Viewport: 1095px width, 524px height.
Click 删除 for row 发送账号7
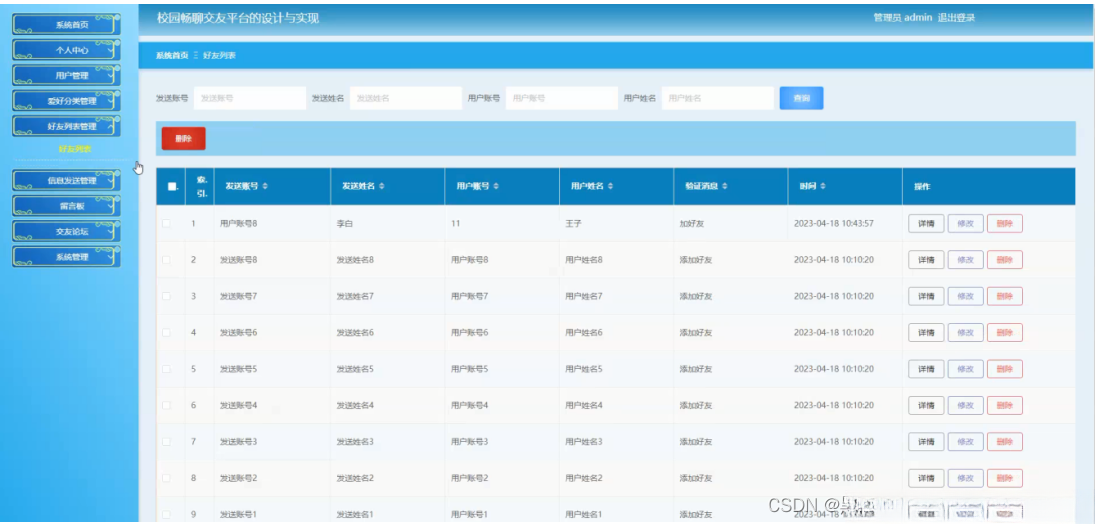pos(1005,296)
